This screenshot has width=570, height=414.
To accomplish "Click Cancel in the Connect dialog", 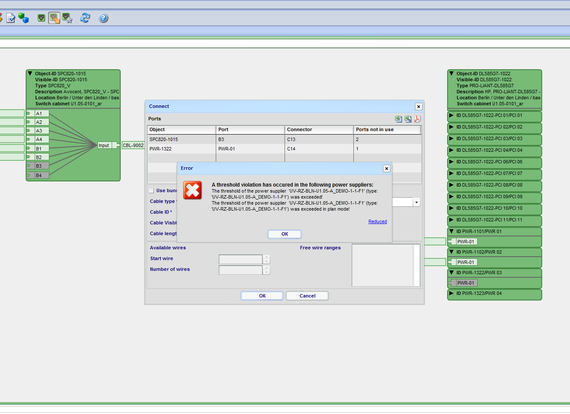I will [307, 296].
